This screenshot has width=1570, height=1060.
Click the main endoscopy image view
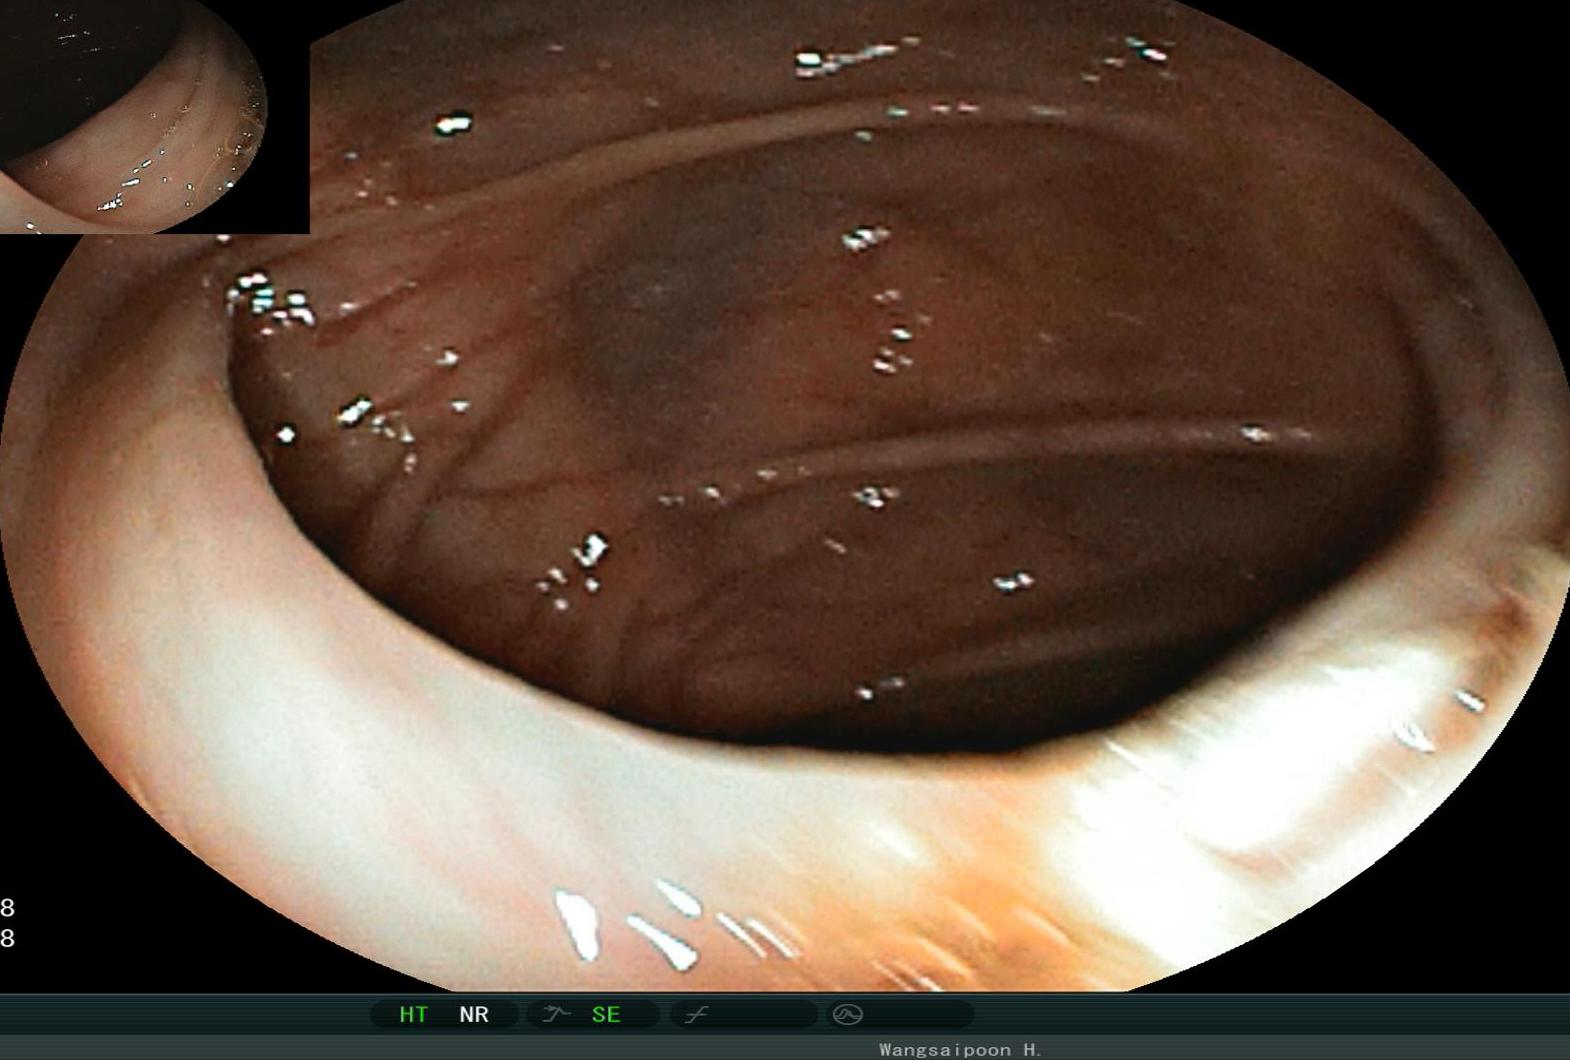point(785,495)
